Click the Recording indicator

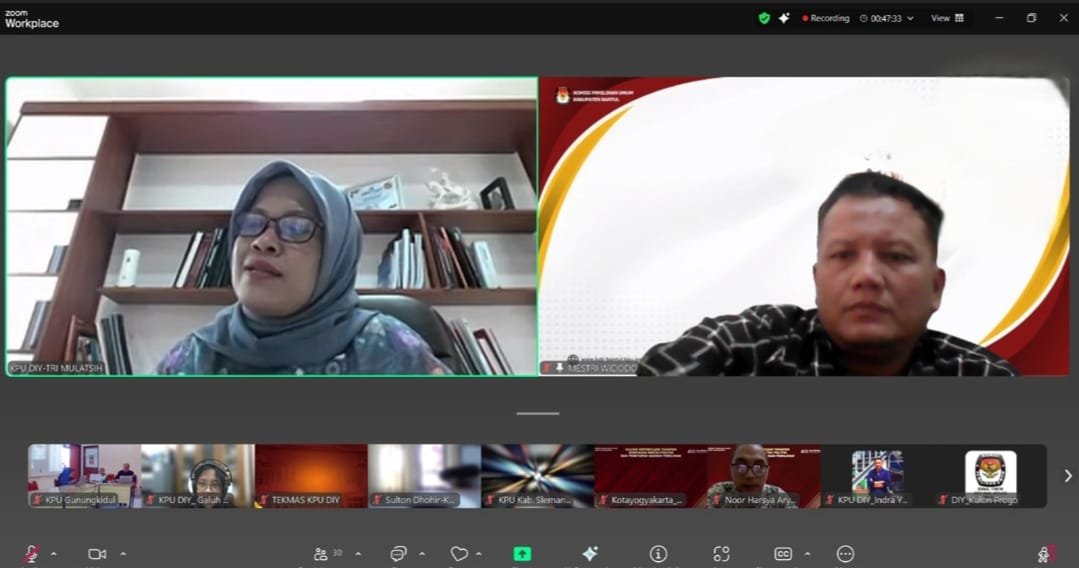[x=826, y=18]
